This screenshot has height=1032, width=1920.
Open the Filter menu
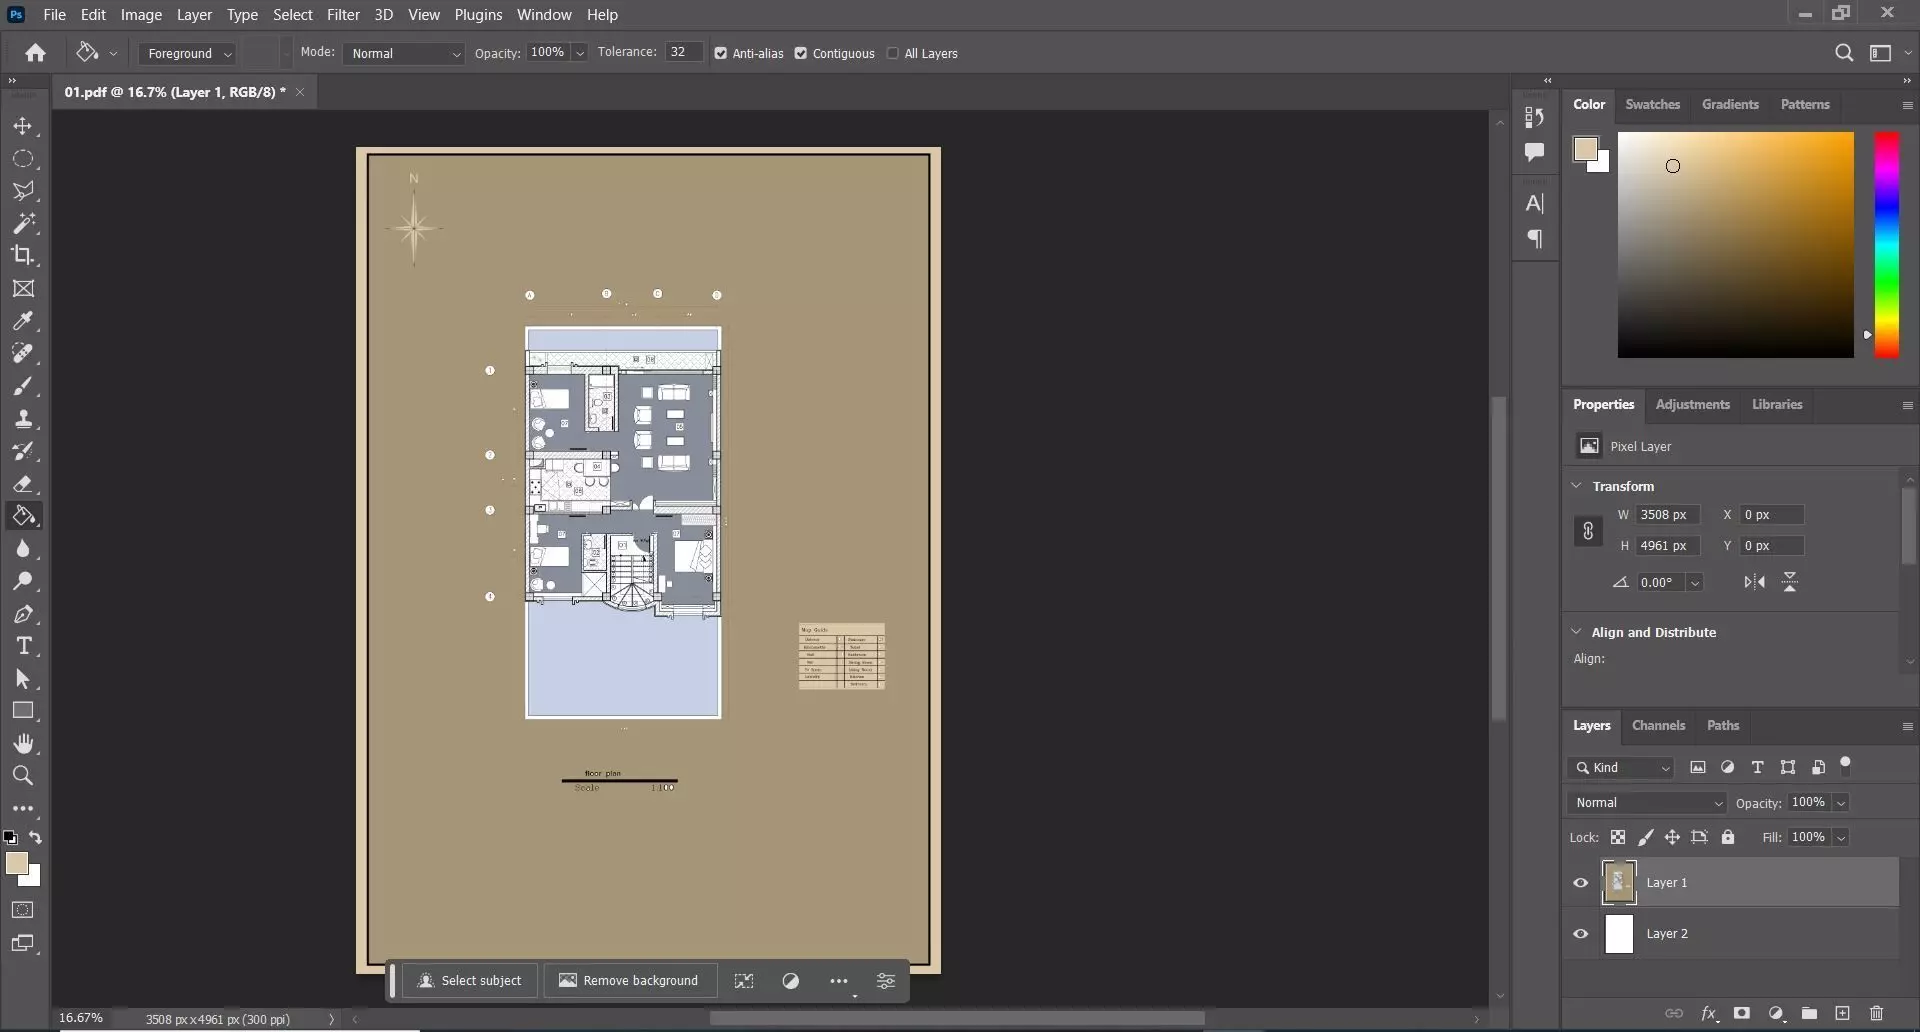point(343,15)
